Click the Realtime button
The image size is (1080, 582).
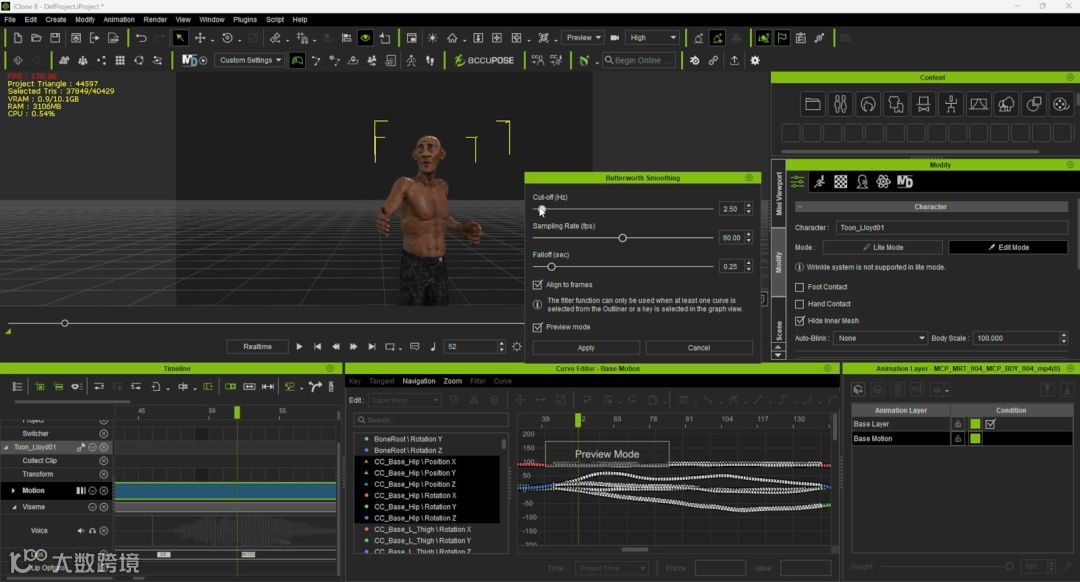coord(258,346)
